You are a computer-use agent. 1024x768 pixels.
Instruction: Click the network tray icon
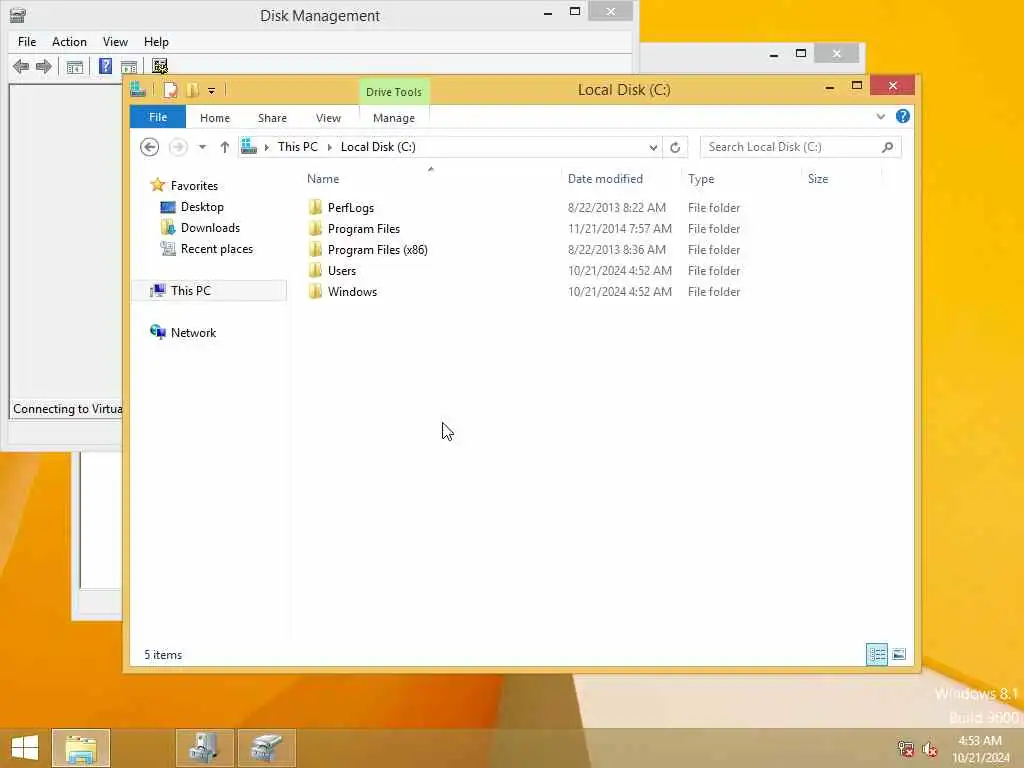(x=906, y=748)
